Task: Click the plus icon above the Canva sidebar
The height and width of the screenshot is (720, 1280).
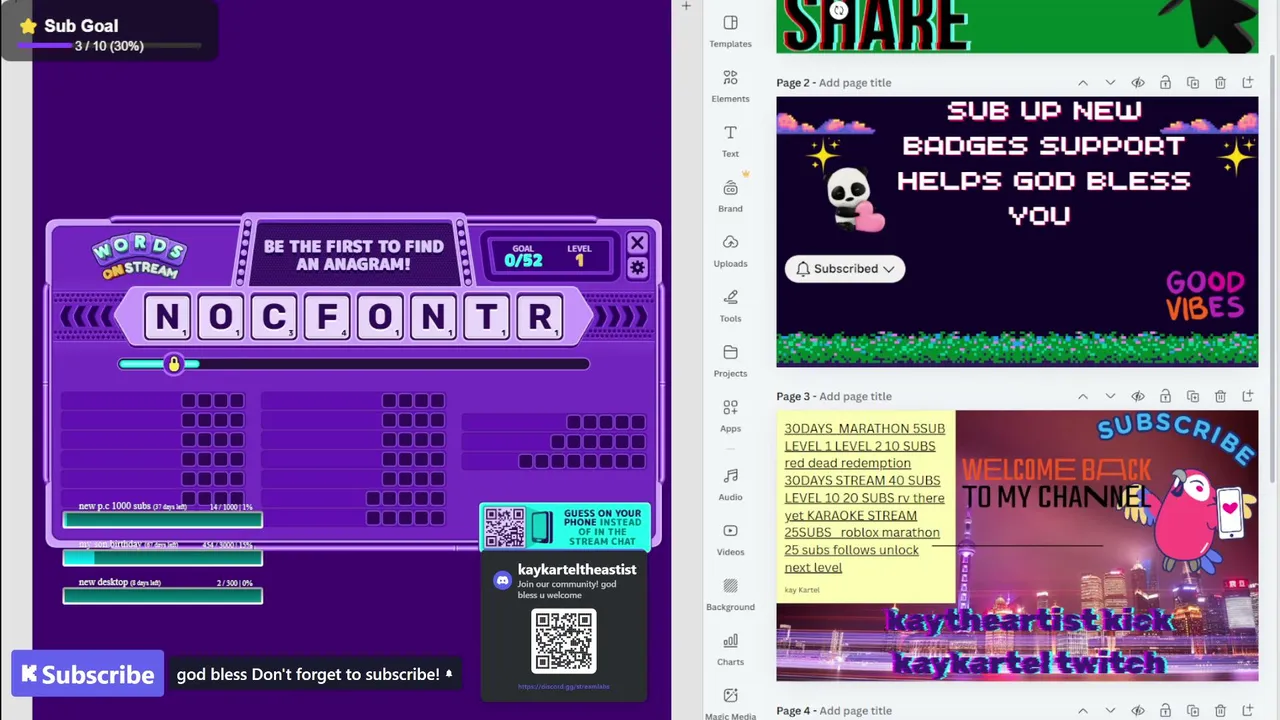Action: pyautogui.click(x=686, y=7)
